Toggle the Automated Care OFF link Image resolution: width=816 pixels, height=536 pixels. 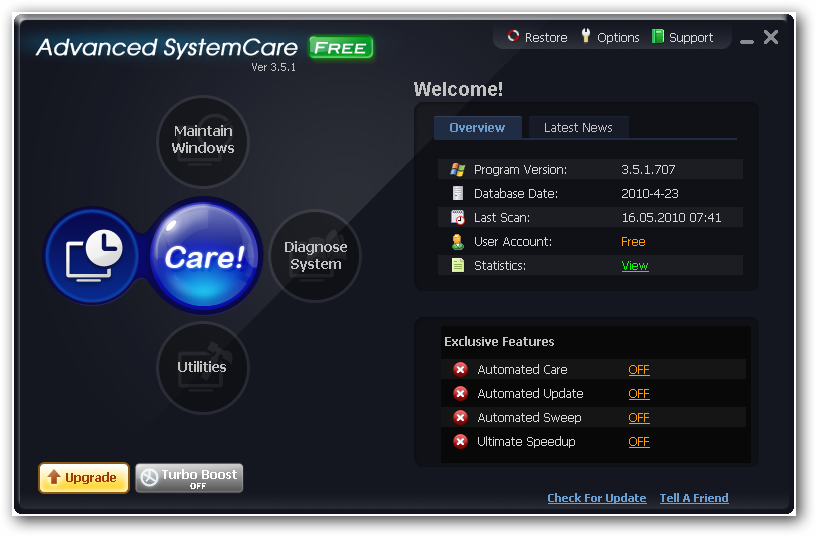click(639, 369)
